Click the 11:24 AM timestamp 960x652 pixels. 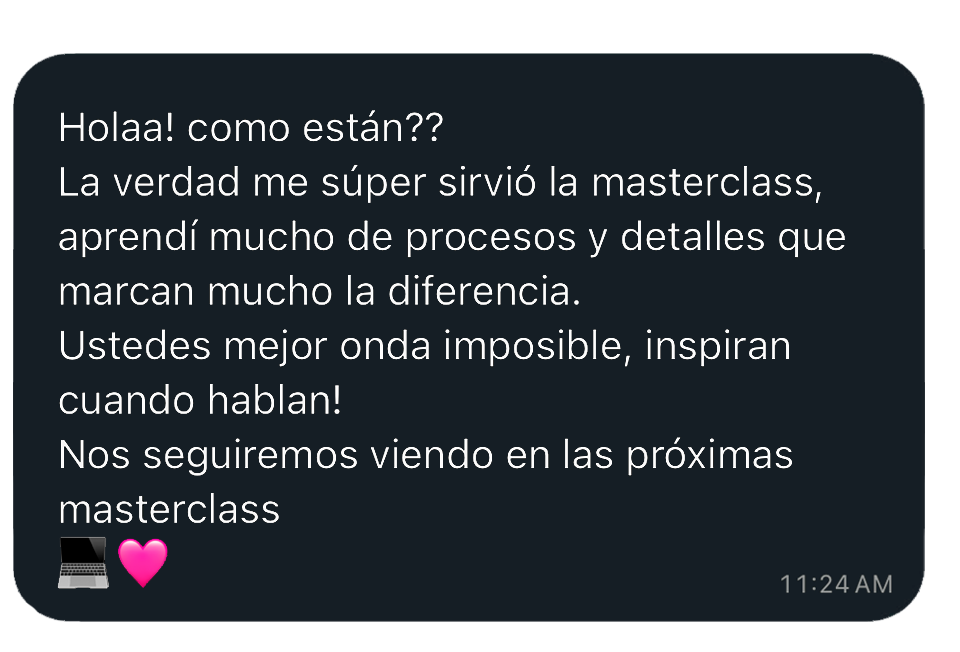pyautogui.click(x=836, y=585)
